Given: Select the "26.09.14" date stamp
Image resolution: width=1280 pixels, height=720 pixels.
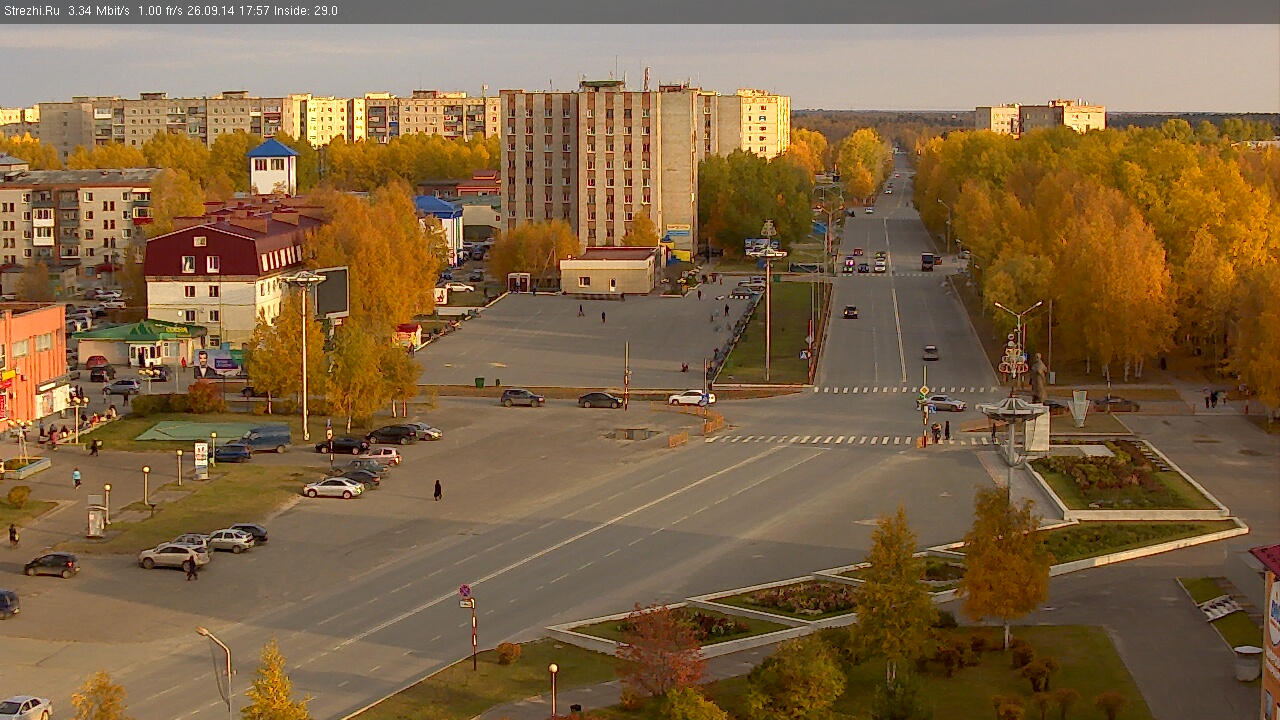Looking at the screenshot, I should (211, 11).
